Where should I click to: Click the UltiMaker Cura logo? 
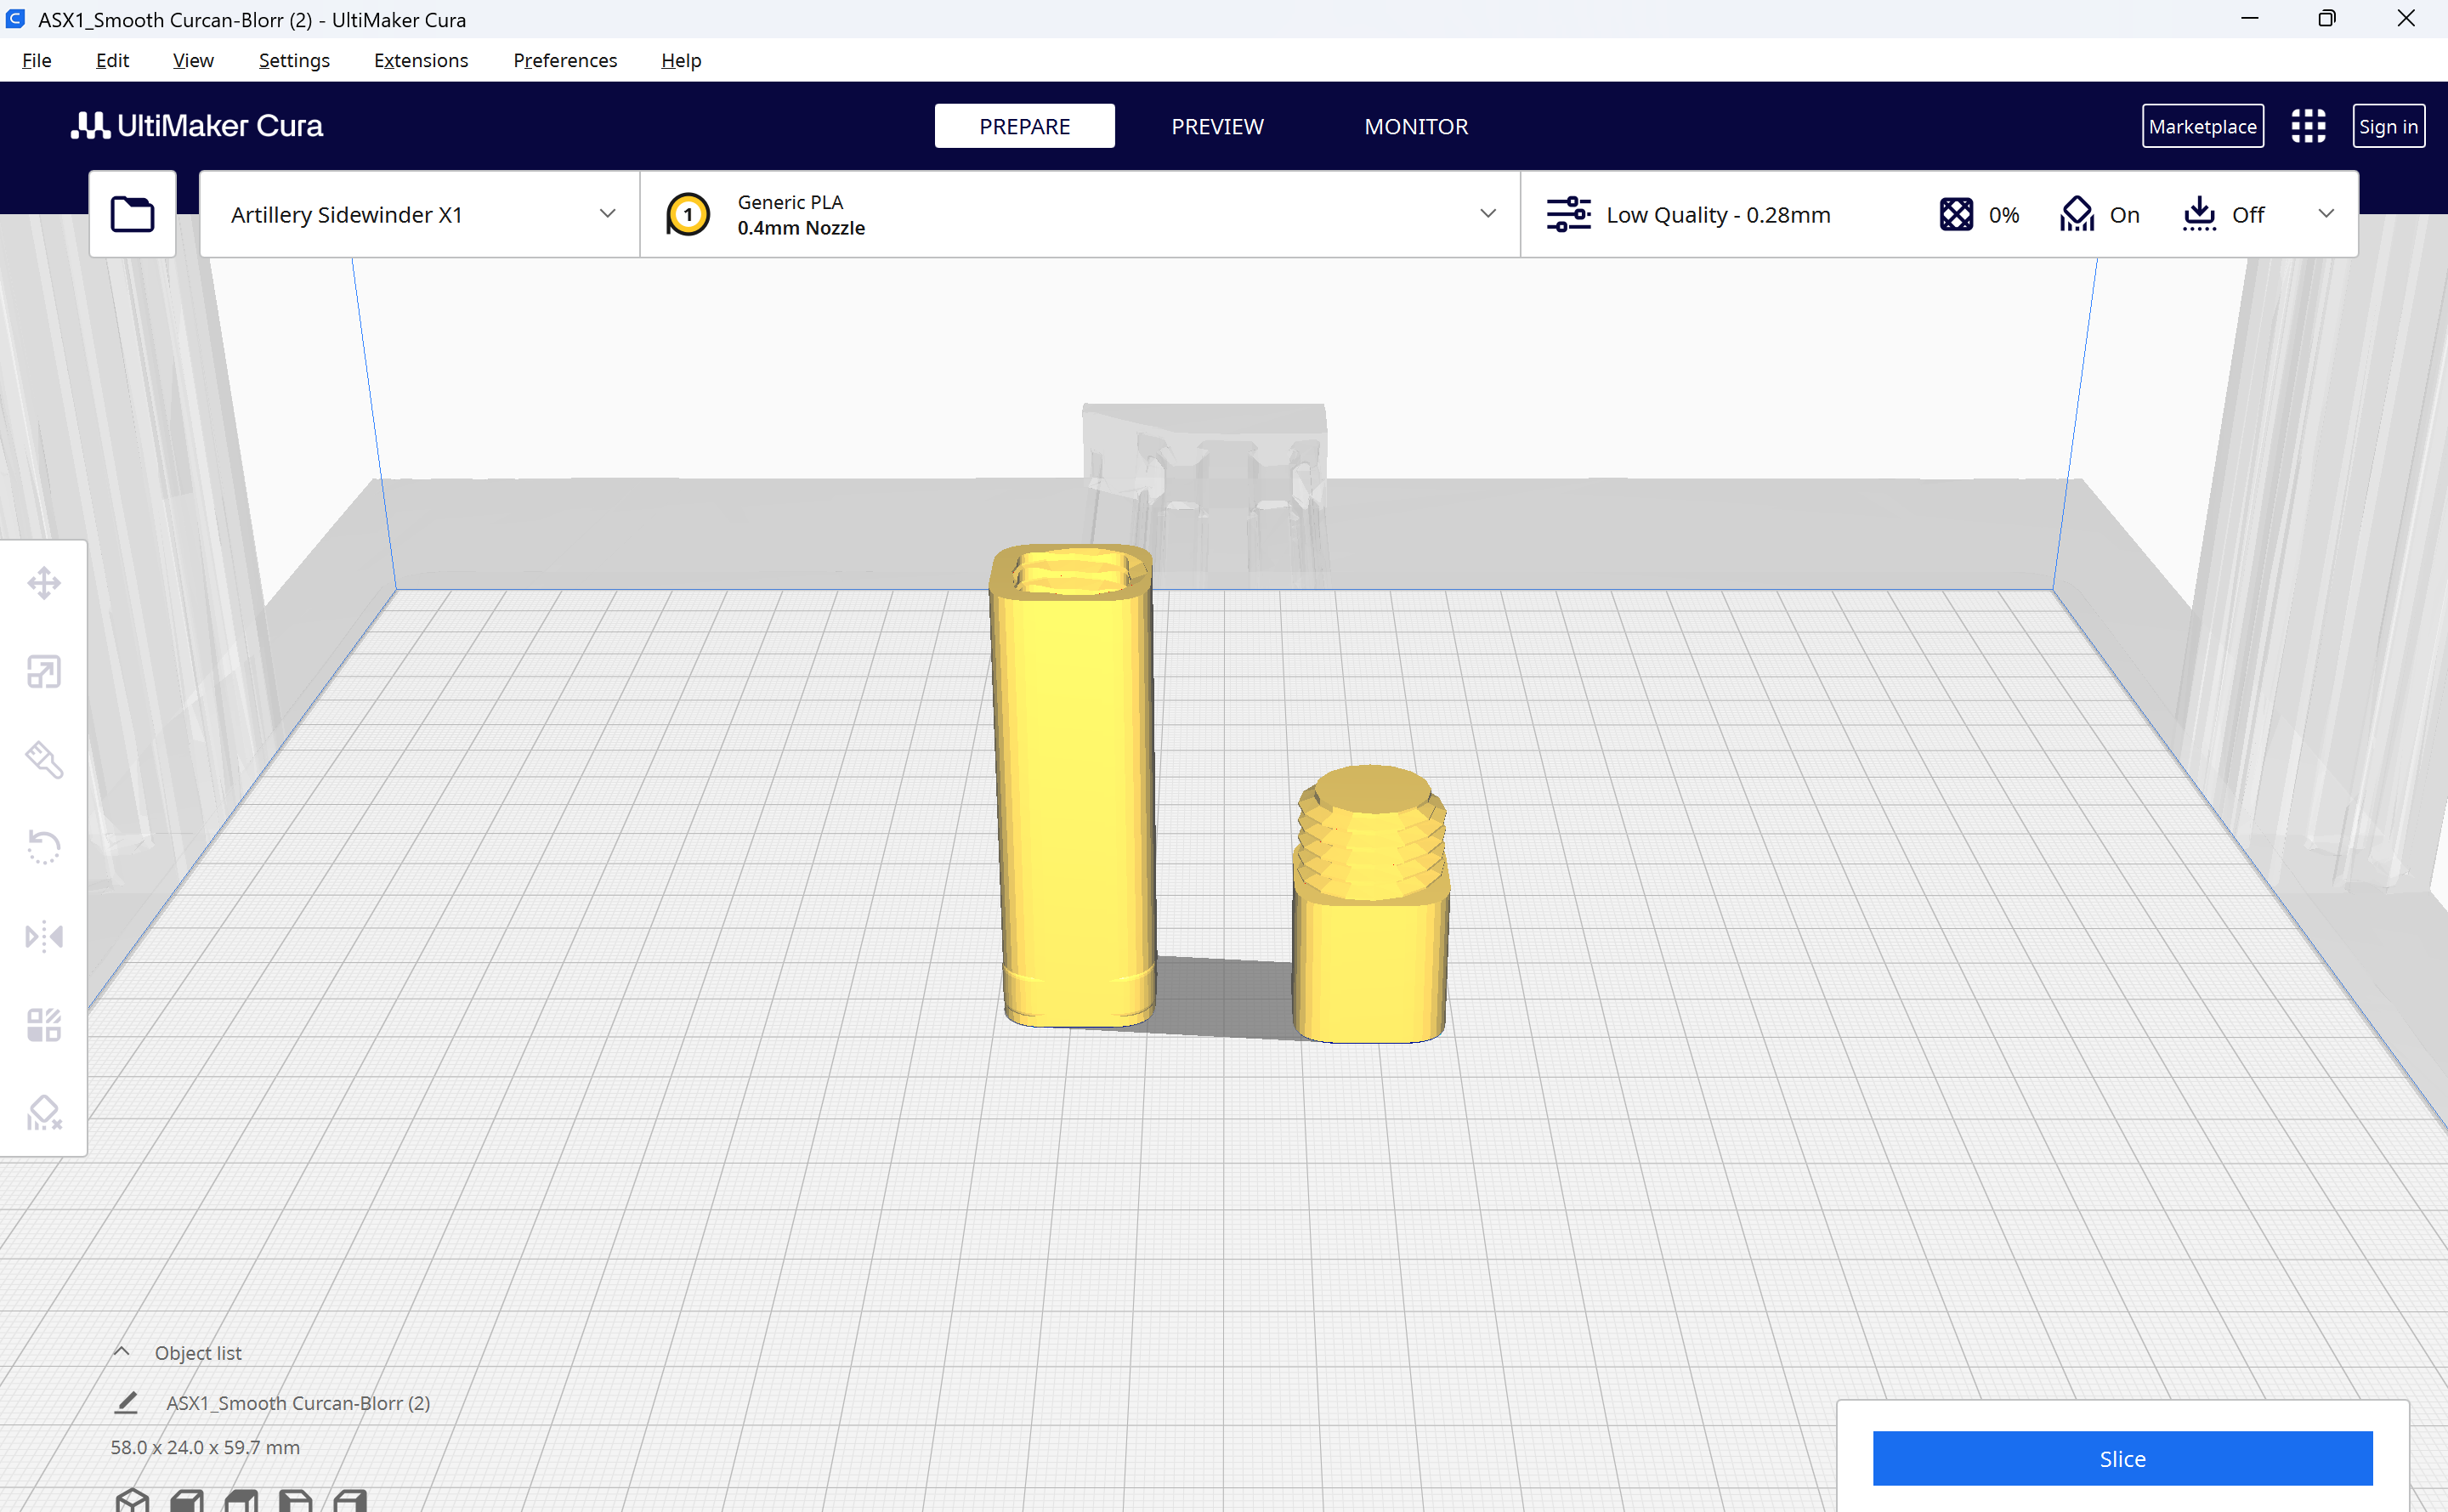[x=197, y=126]
